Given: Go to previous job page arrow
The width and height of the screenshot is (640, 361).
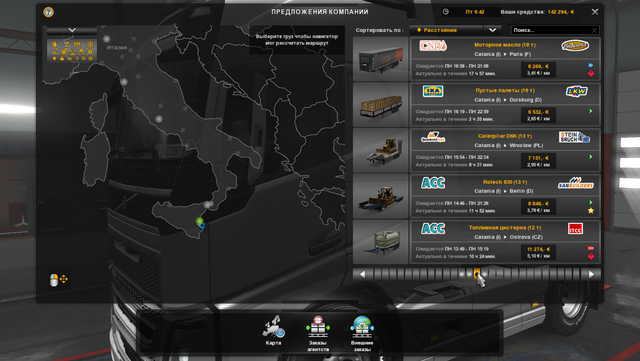Looking at the screenshot, I should click(x=362, y=274).
